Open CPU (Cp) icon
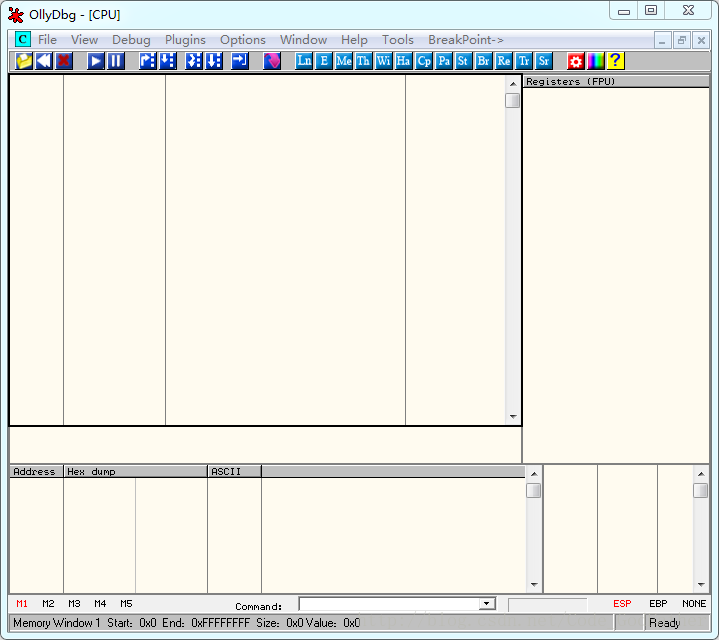 pos(424,61)
